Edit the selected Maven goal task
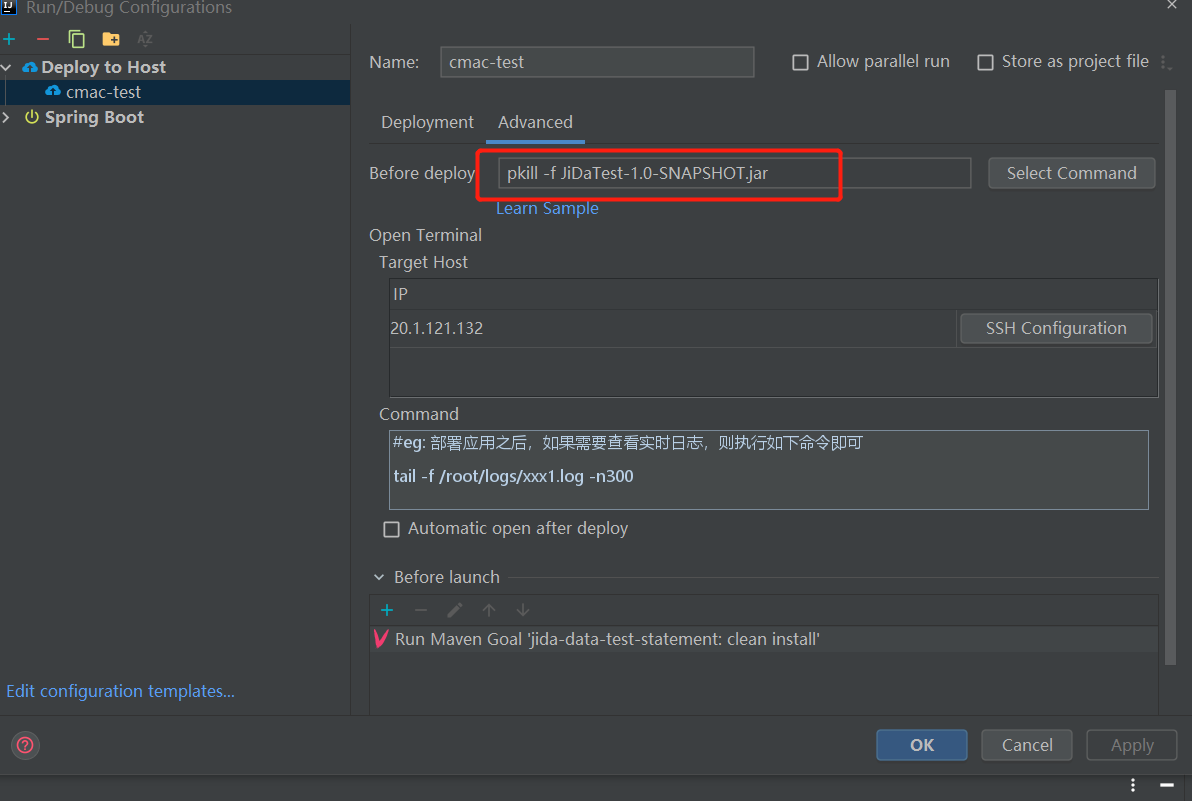Image resolution: width=1192 pixels, height=801 pixels. coord(454,610)
